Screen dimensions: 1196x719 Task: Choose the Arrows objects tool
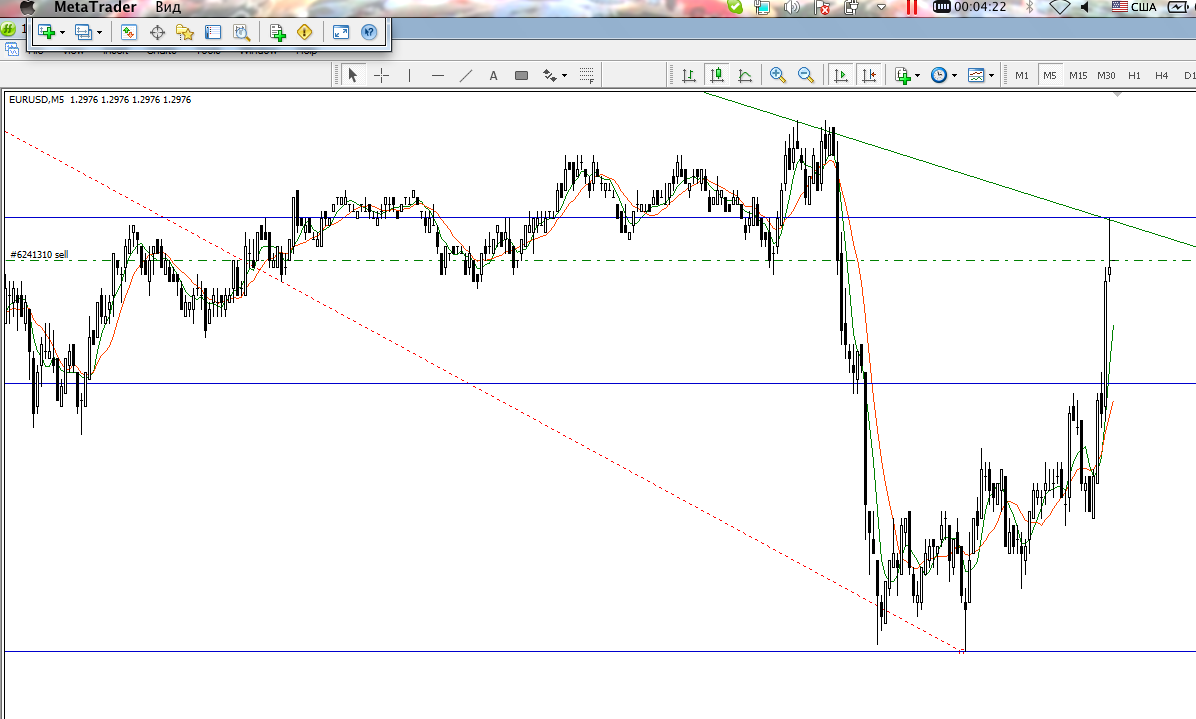[x=549, y=75]
